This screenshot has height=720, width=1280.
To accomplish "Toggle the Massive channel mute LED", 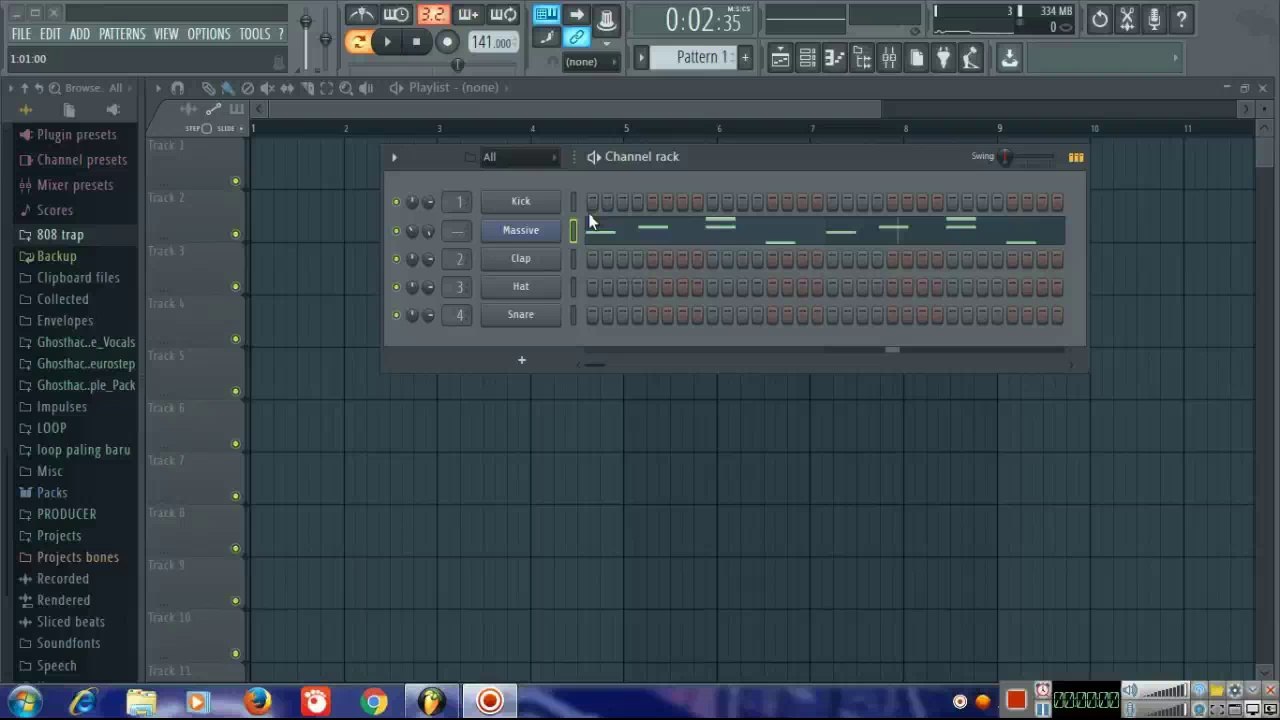I will point(396,231).
